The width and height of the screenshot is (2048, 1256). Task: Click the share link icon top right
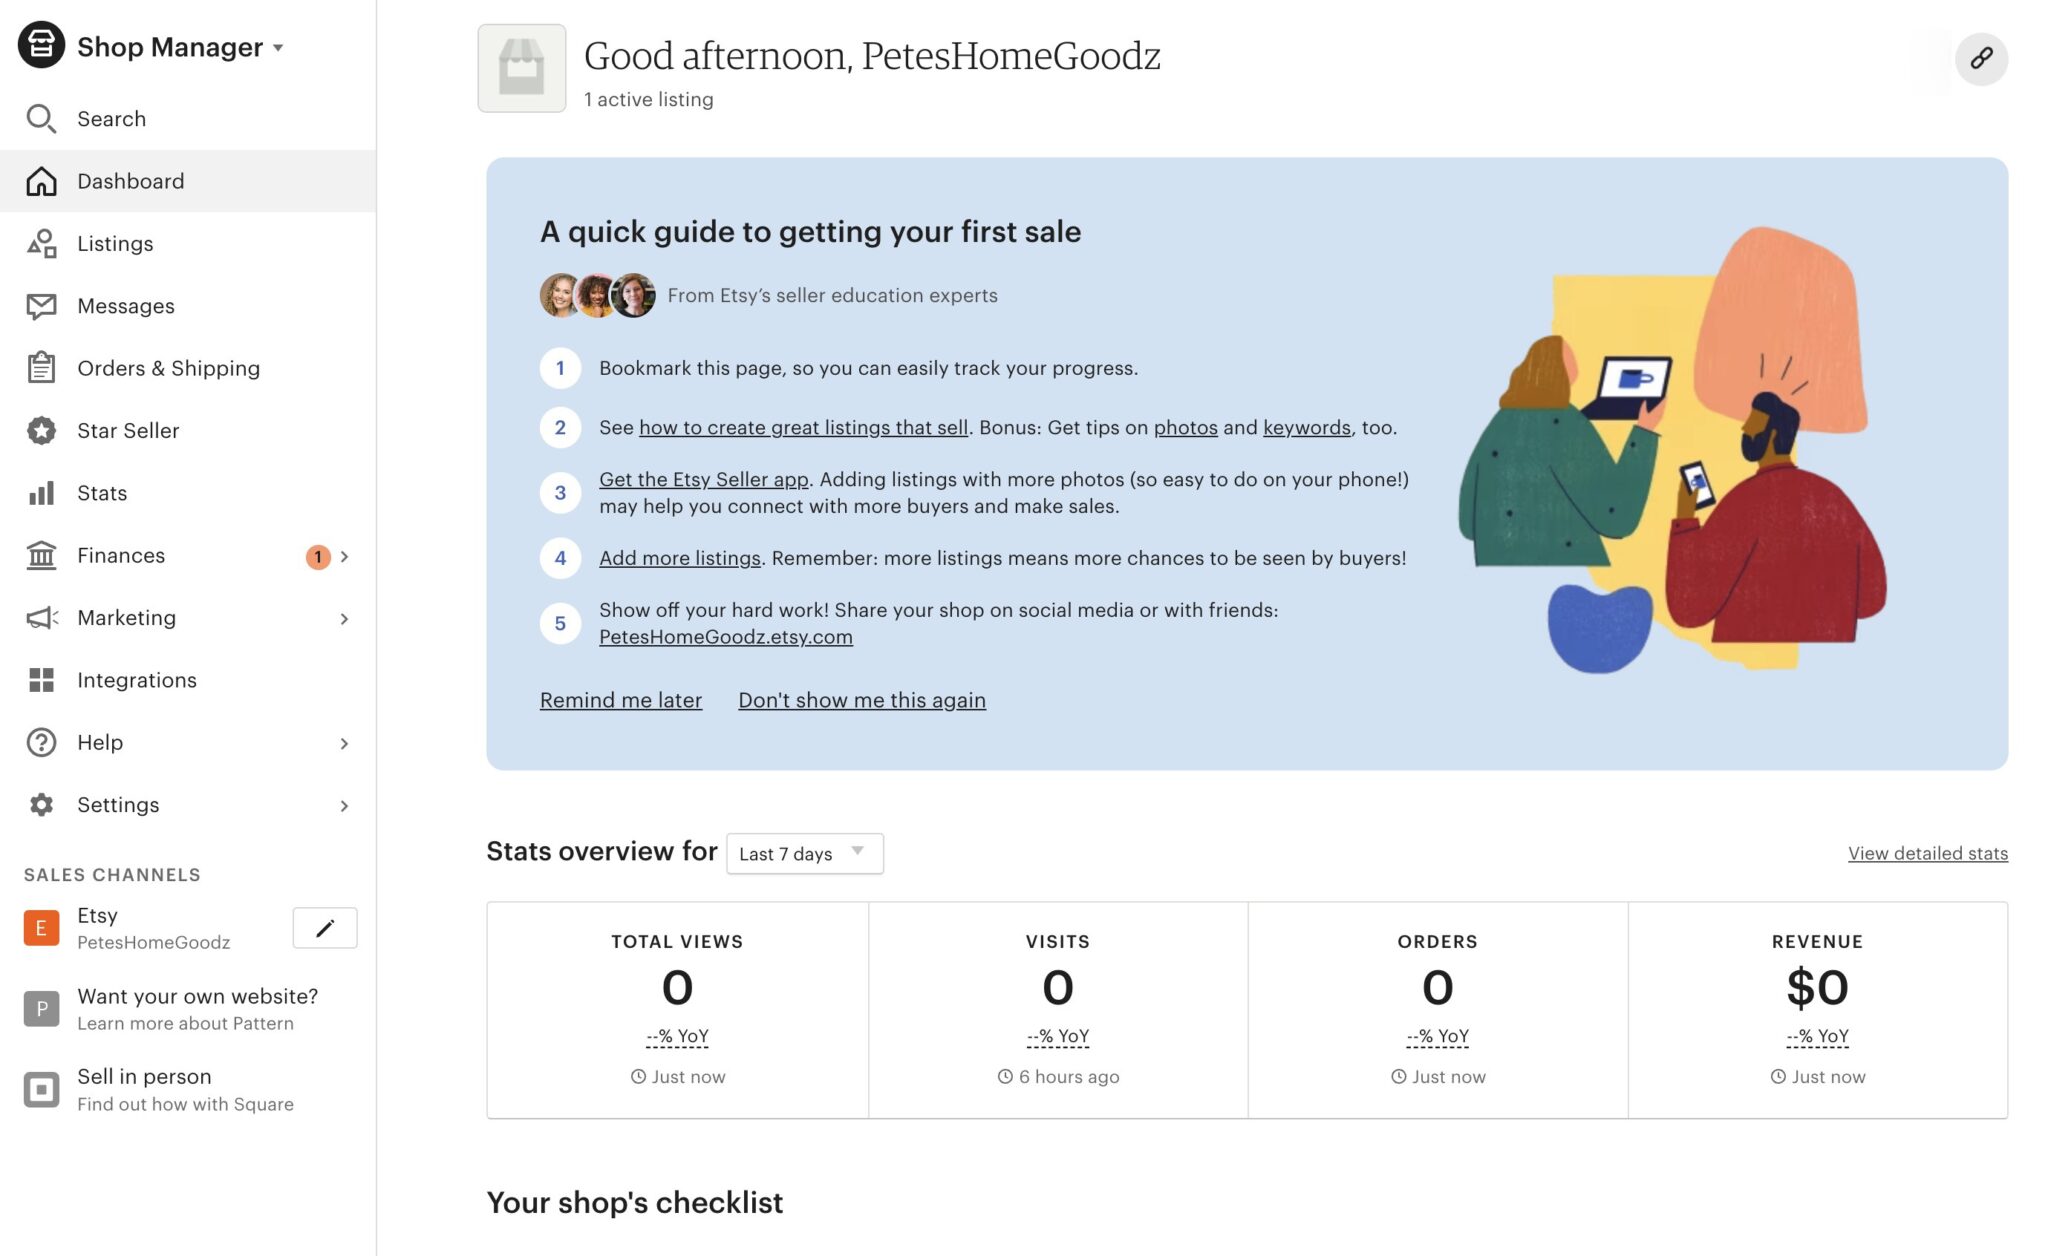pos(1980,59)
